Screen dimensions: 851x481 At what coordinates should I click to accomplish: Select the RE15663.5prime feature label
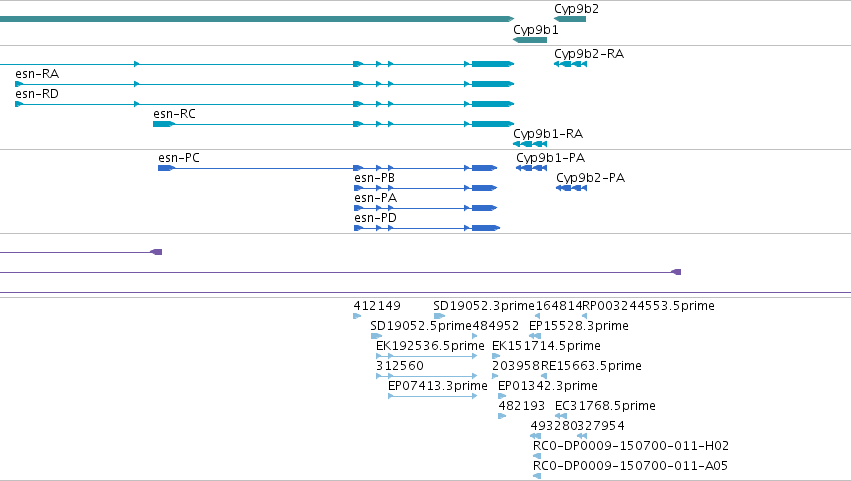tap(592, 365)
